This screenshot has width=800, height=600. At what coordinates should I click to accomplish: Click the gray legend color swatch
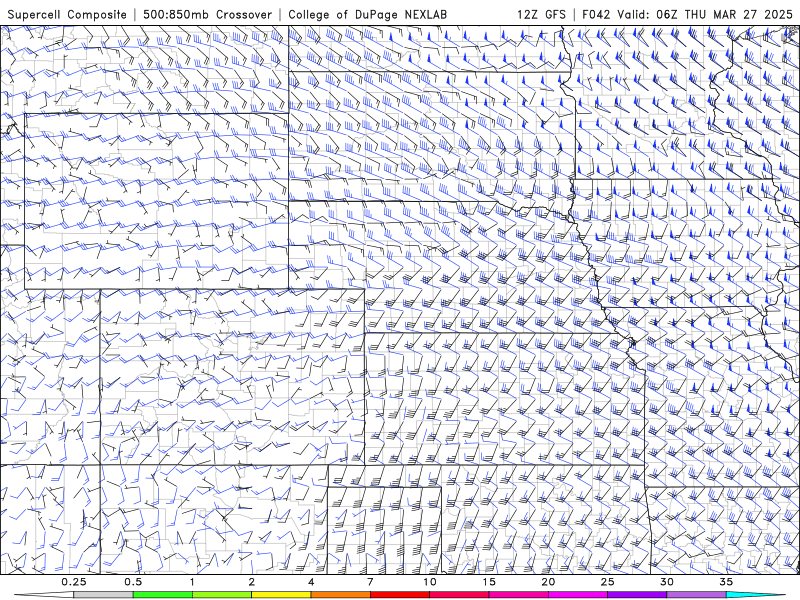pyautogui.click(x=104, y=595)
